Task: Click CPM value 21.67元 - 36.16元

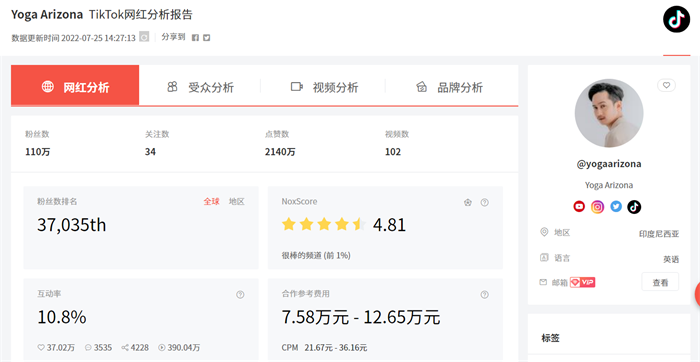Action: pyautogui.click(x=336, y=347)
